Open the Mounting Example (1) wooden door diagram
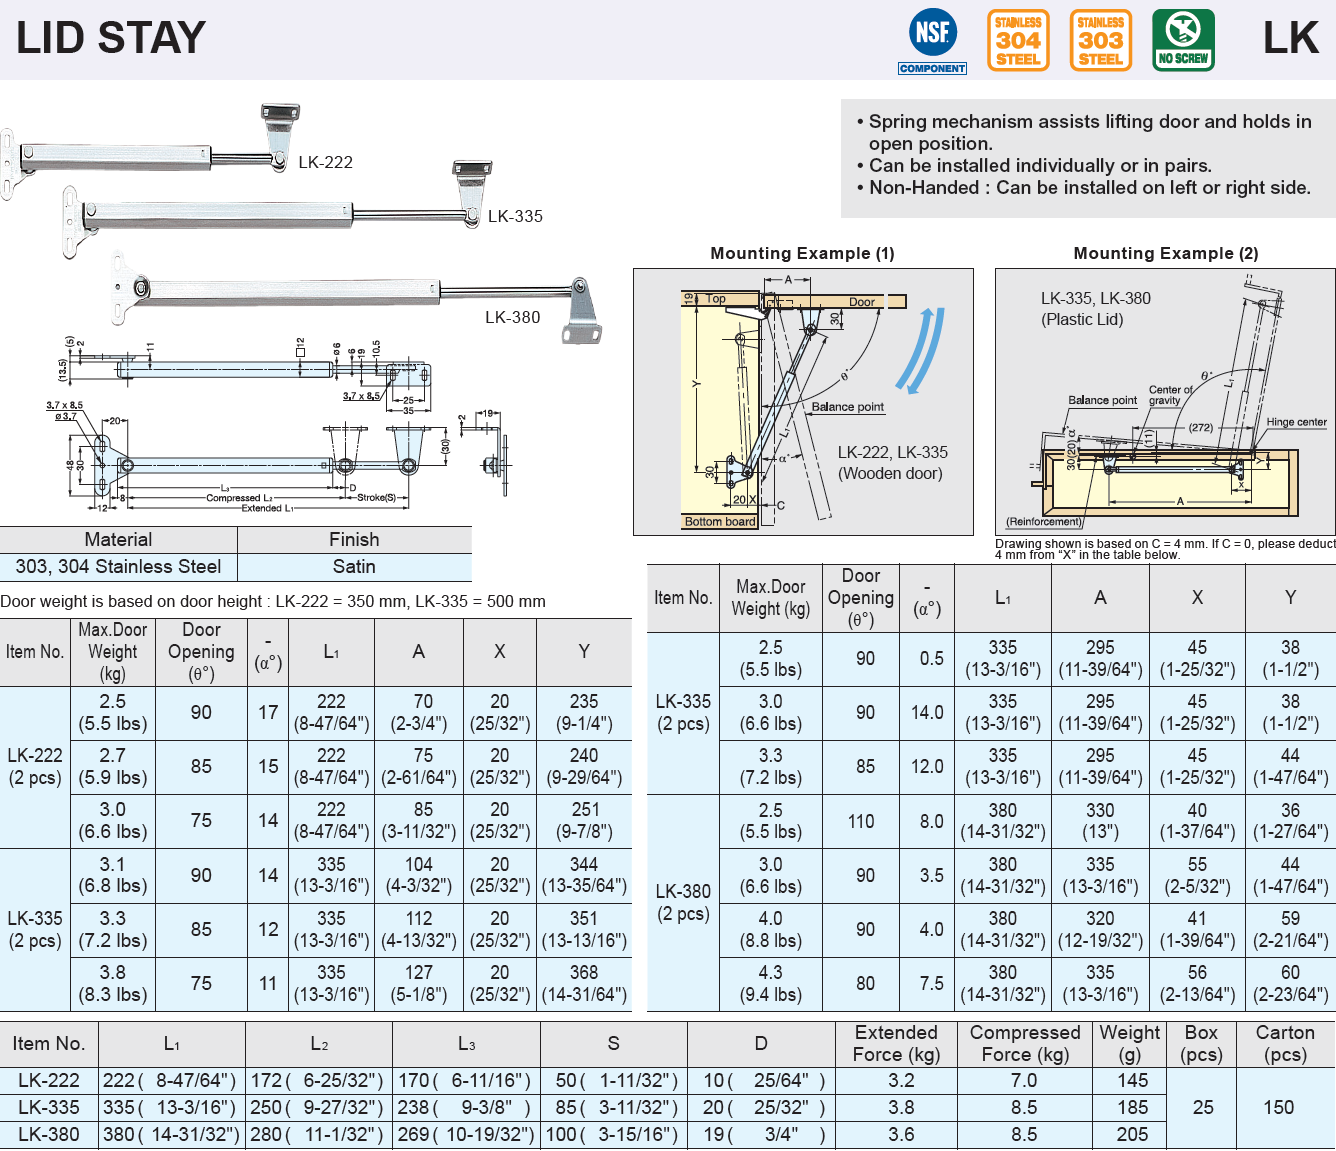Screen dimensions: 1336x1151 tap(803, 401)
